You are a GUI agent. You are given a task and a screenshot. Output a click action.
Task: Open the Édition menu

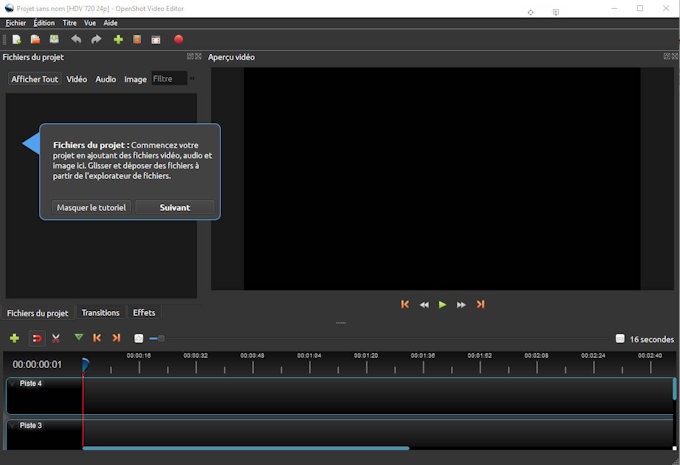[x=44, y=23]
